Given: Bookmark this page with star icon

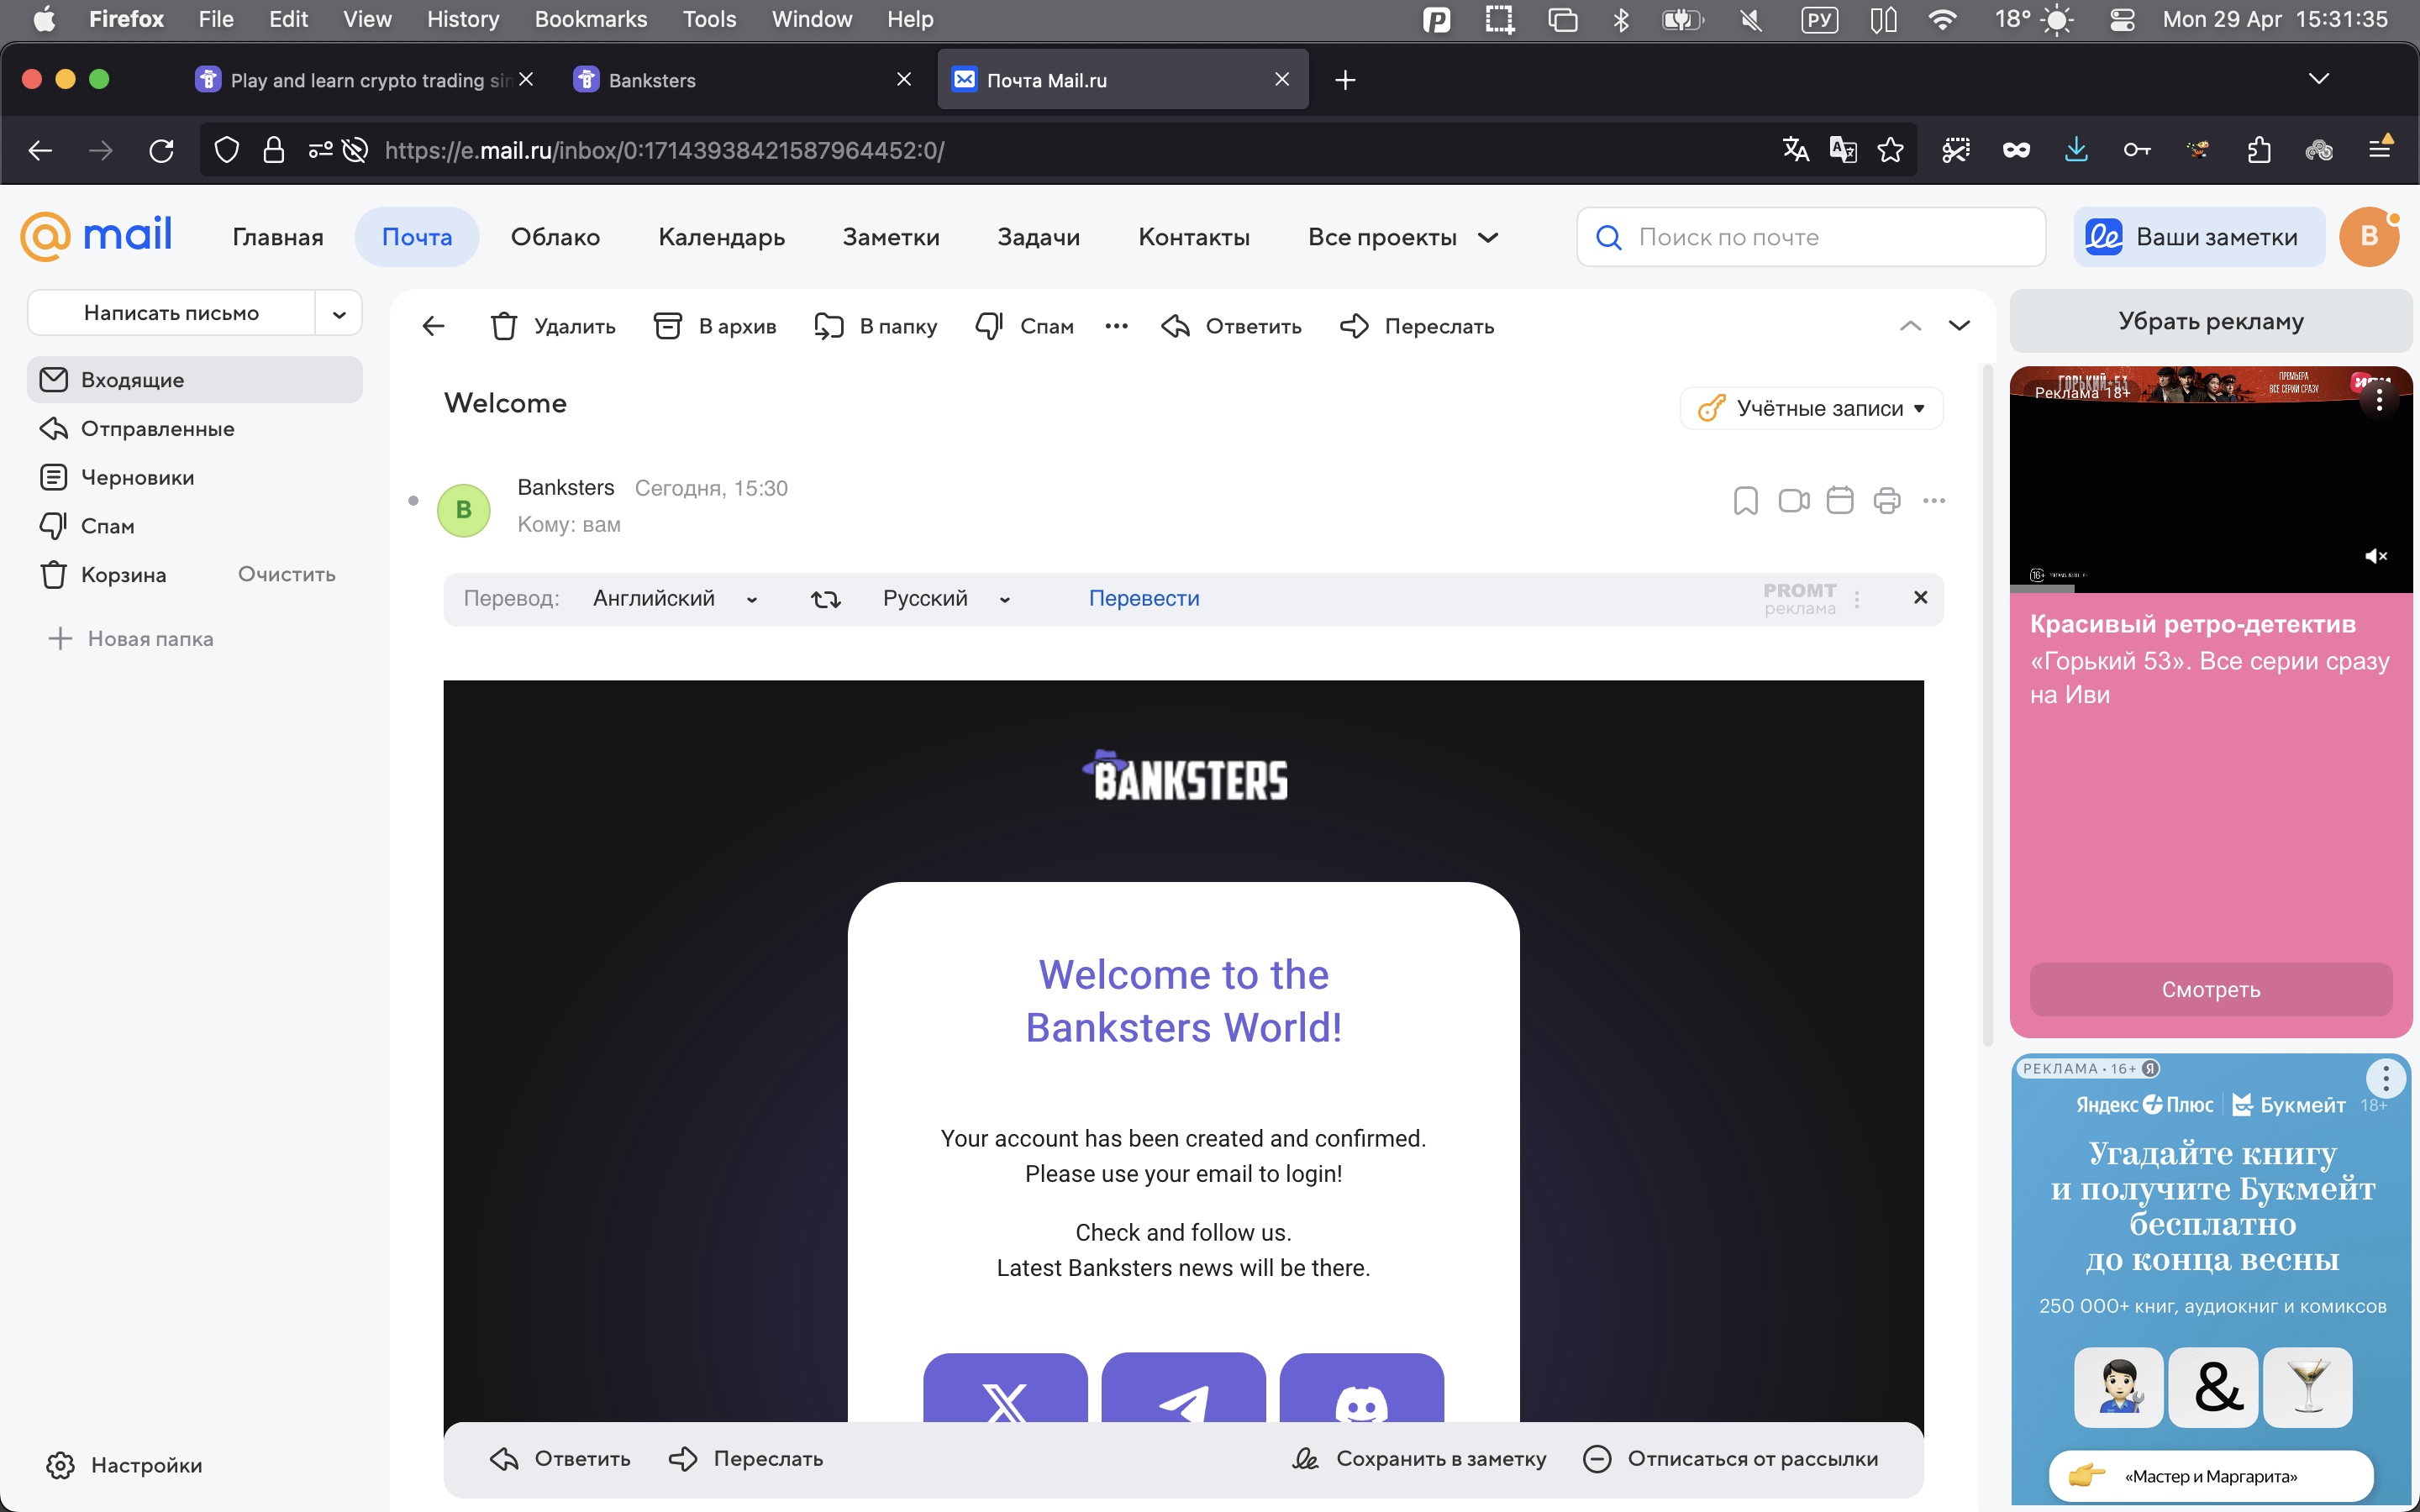Looking at the screenshot, I should pyautogui.click(x=1890, y=151).
